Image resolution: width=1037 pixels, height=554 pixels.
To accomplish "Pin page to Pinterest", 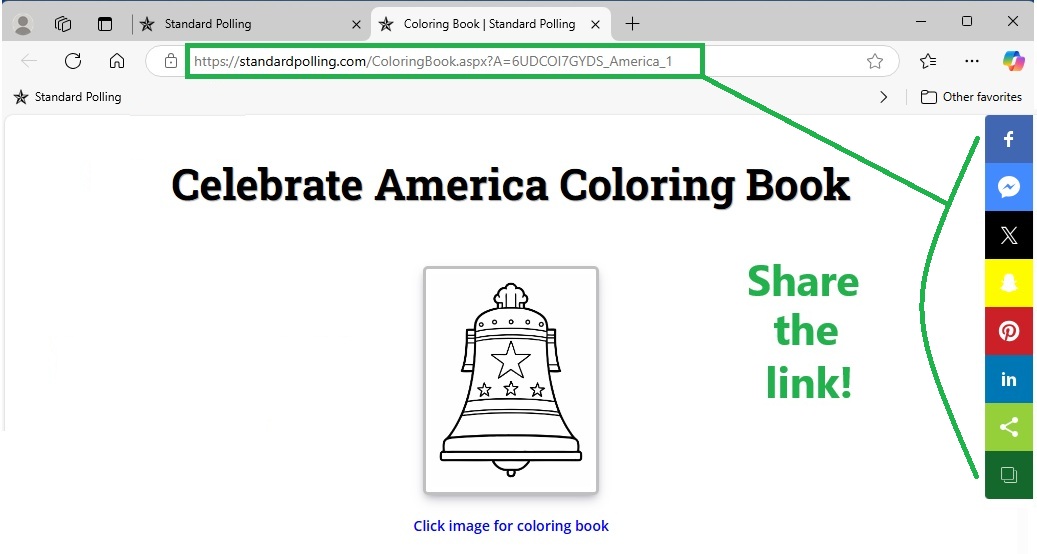I will (x=1008, y=331).
